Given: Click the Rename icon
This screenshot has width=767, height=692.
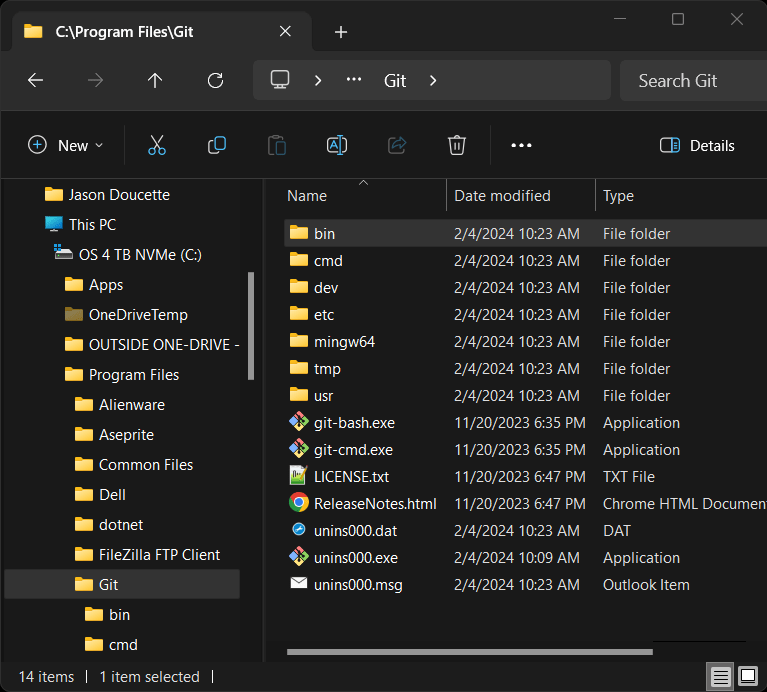Looking at the screenshot, I should [337, 145].
